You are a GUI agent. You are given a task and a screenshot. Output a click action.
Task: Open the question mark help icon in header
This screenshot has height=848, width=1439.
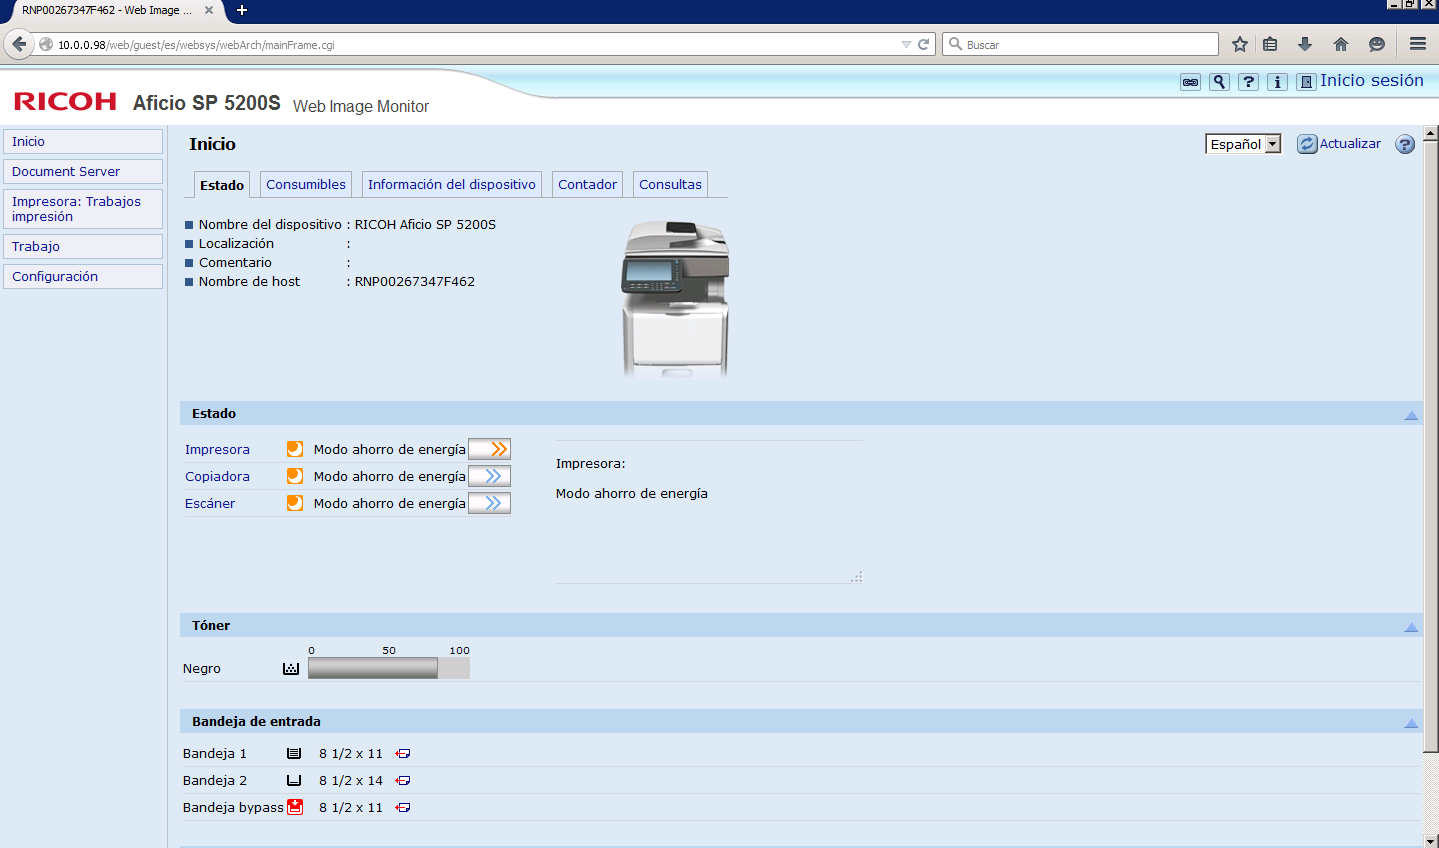[x=1248, y=82]
